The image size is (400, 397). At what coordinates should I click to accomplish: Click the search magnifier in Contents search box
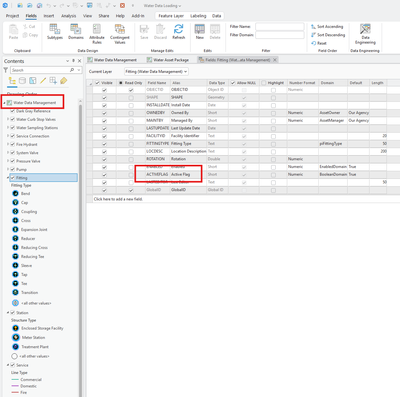pyautogui.click(x=72, y=70)
